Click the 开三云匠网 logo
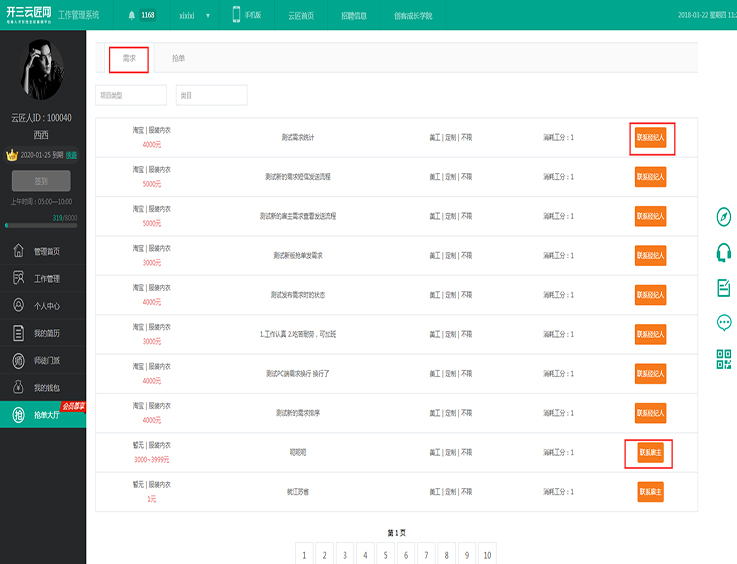This screenshot has height=564, width=737. pyautogui.click(x=29, y=15)
